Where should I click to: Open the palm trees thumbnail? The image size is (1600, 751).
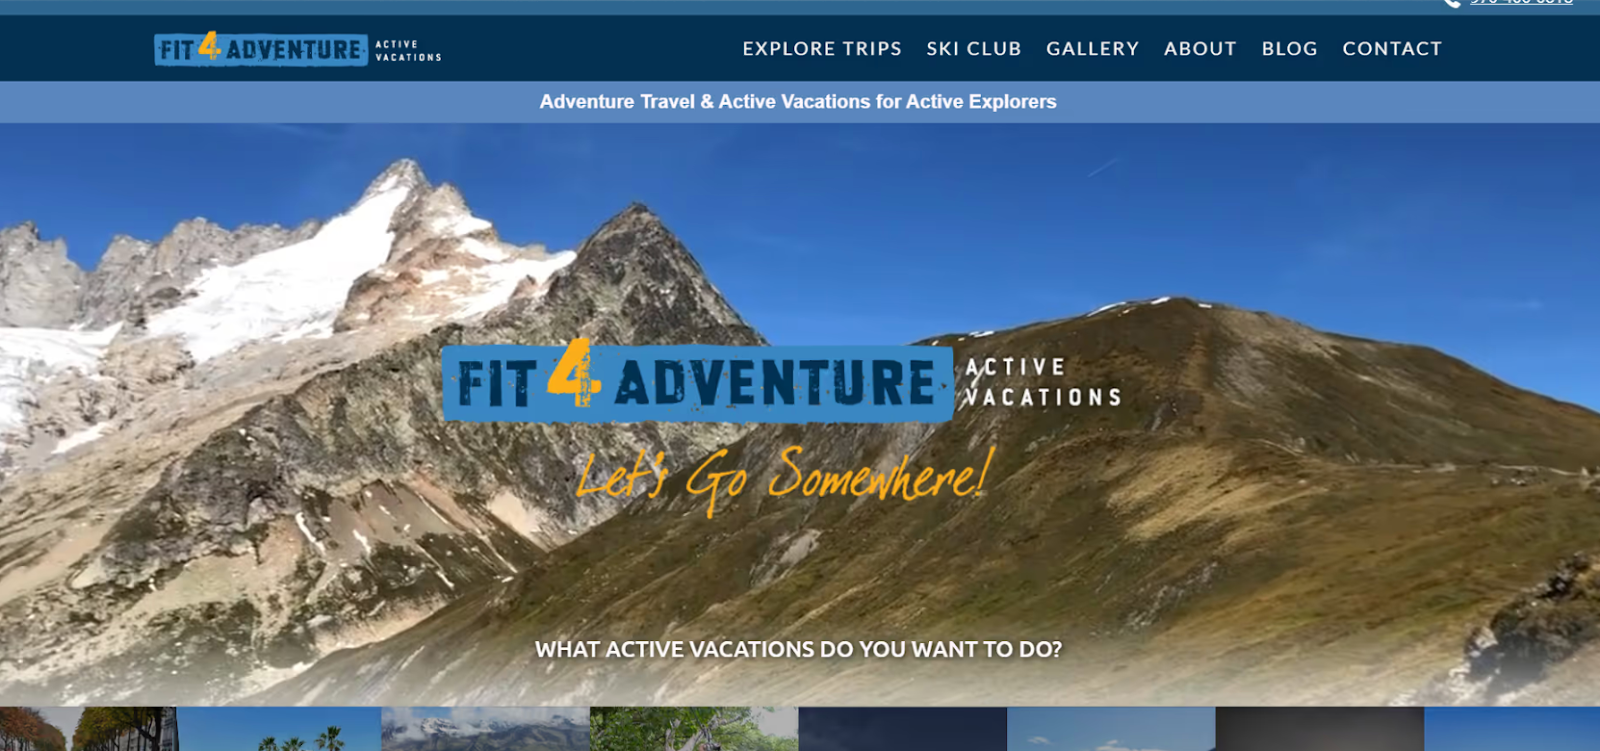click(279, 729)
